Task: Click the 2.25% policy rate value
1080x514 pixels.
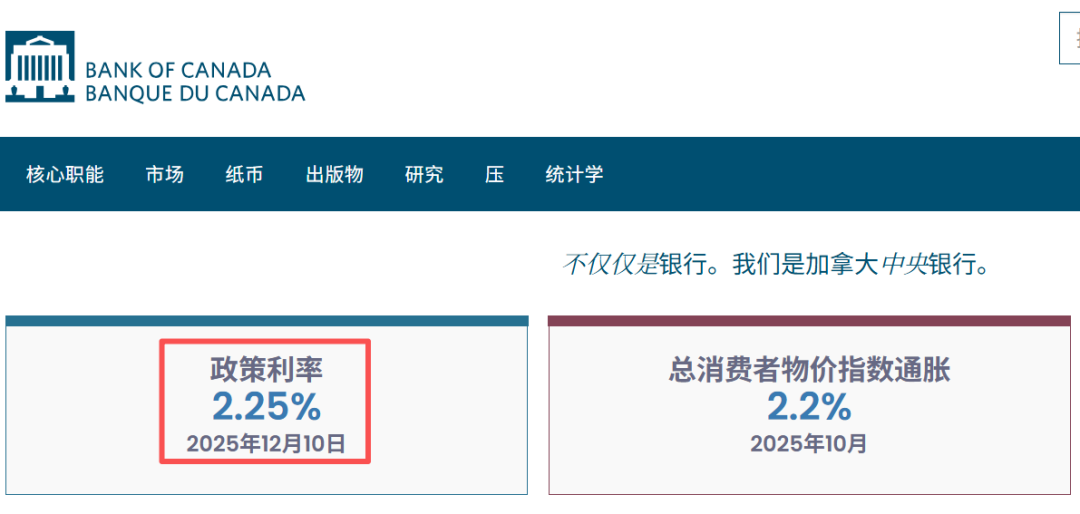Action: click(x=266, y=406)
